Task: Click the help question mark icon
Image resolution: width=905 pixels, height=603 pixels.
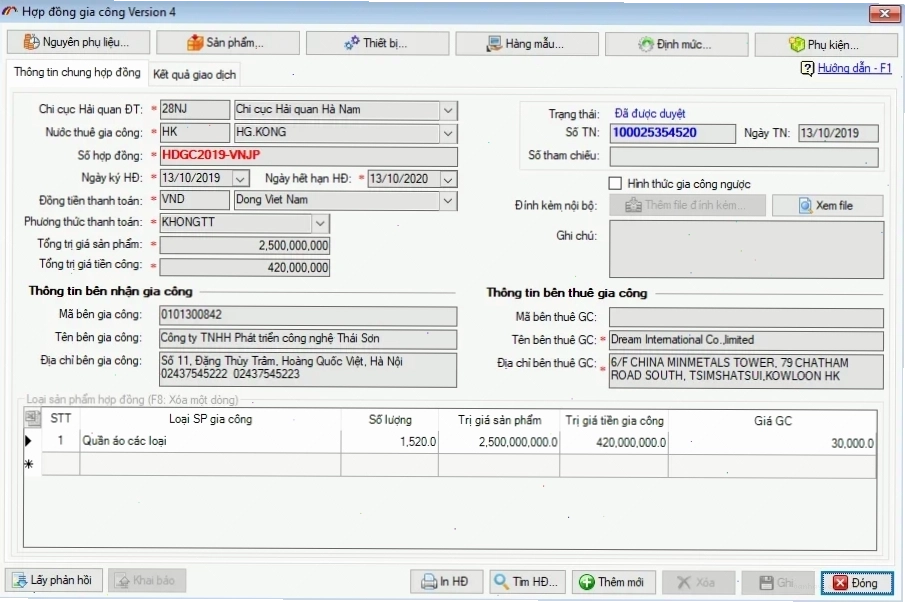Action: point(807,69)
